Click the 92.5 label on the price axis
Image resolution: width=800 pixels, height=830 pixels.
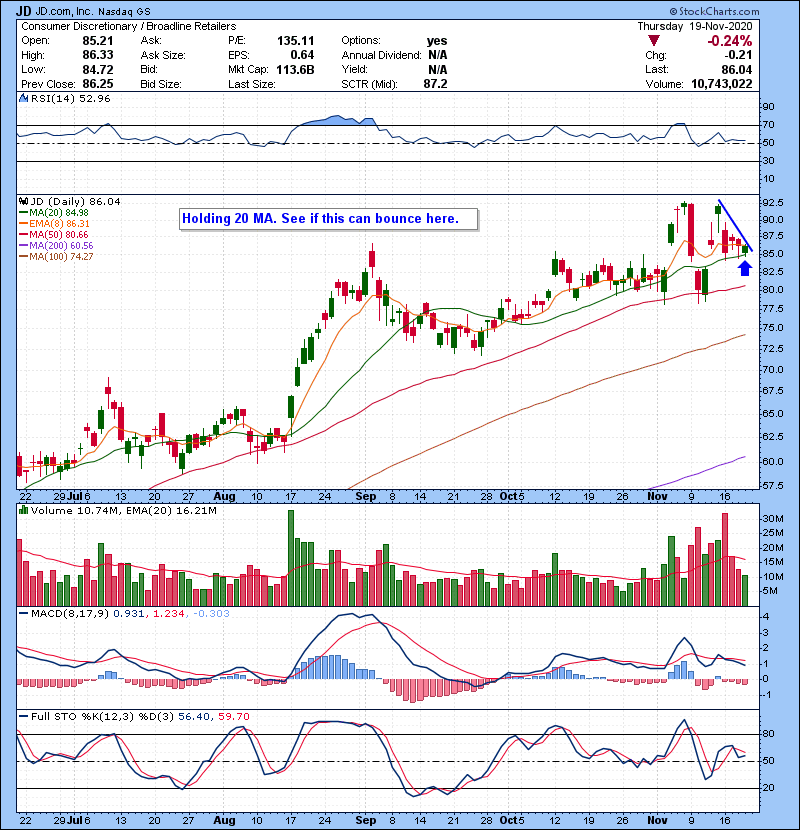(x=772, y=203)
